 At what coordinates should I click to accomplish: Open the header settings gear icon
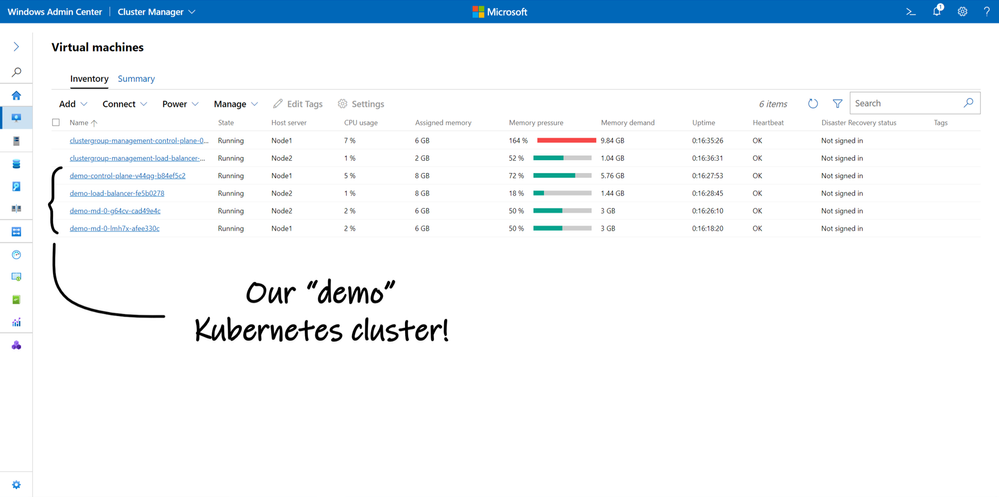(x=963, y=11)
